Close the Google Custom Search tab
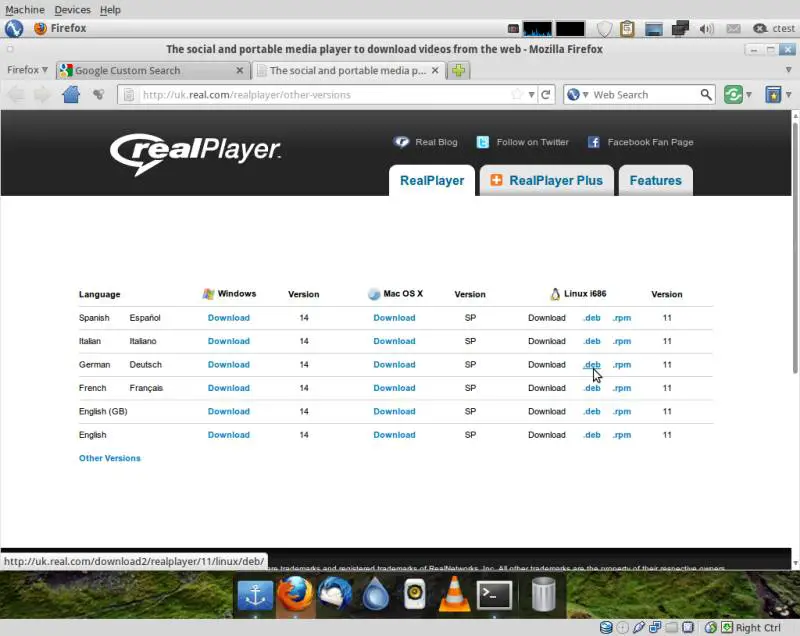 tap(240, 70)
